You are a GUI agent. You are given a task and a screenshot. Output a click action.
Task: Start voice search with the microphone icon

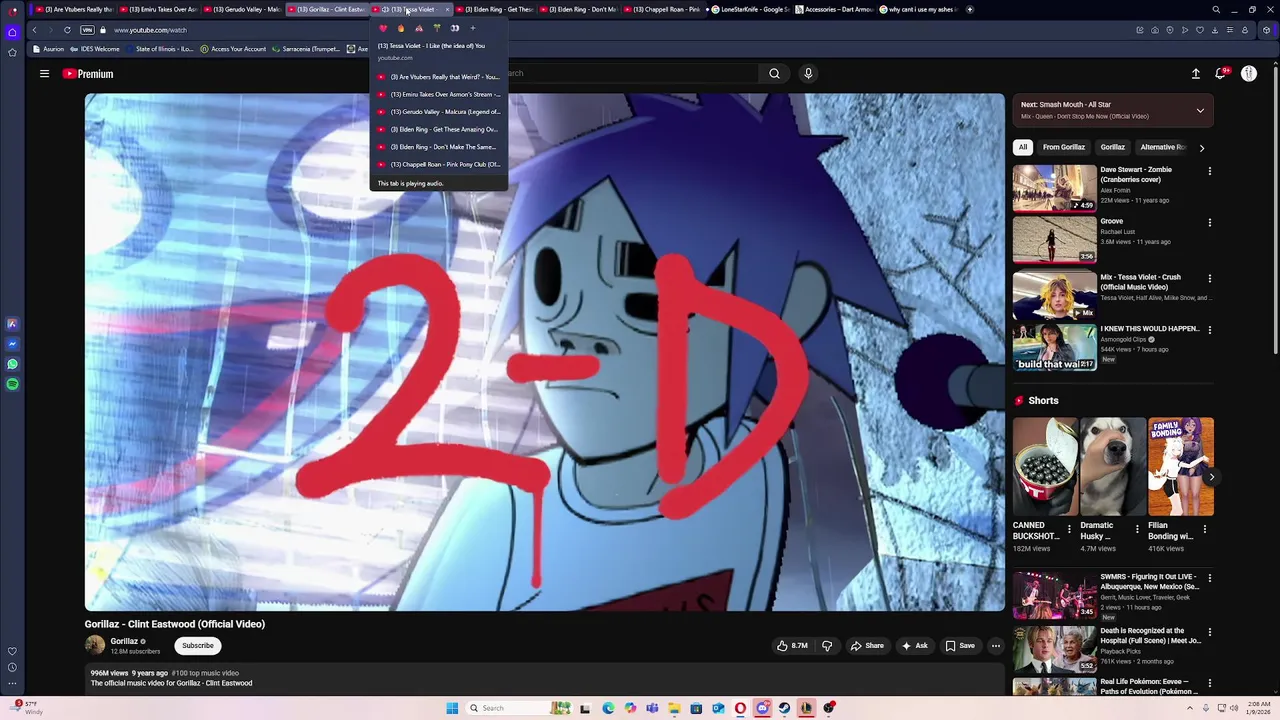(x=808, y=73)
